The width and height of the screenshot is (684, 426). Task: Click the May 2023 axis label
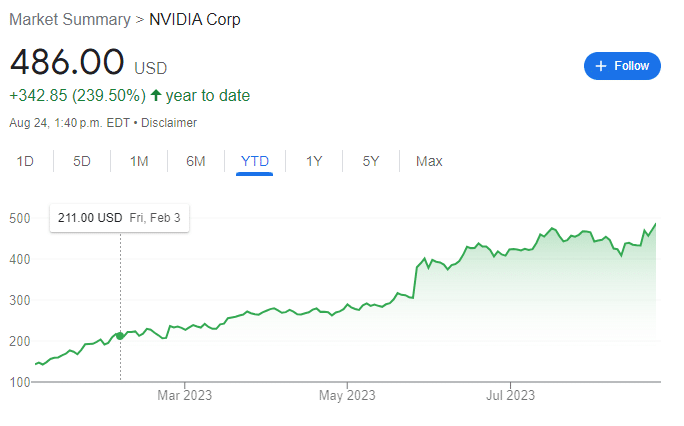coord(347,395)
